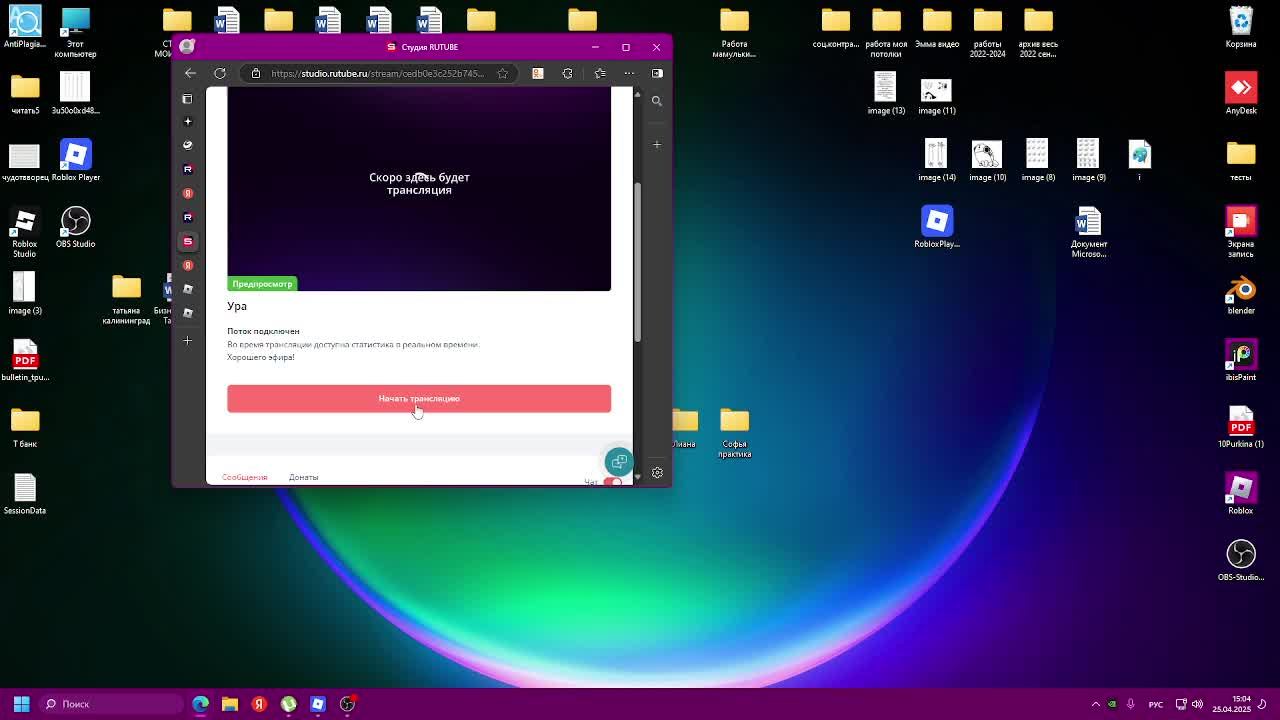Toggle the browser sidebar pane icon
1280x720 pixels.
click(x=657, y=73)
